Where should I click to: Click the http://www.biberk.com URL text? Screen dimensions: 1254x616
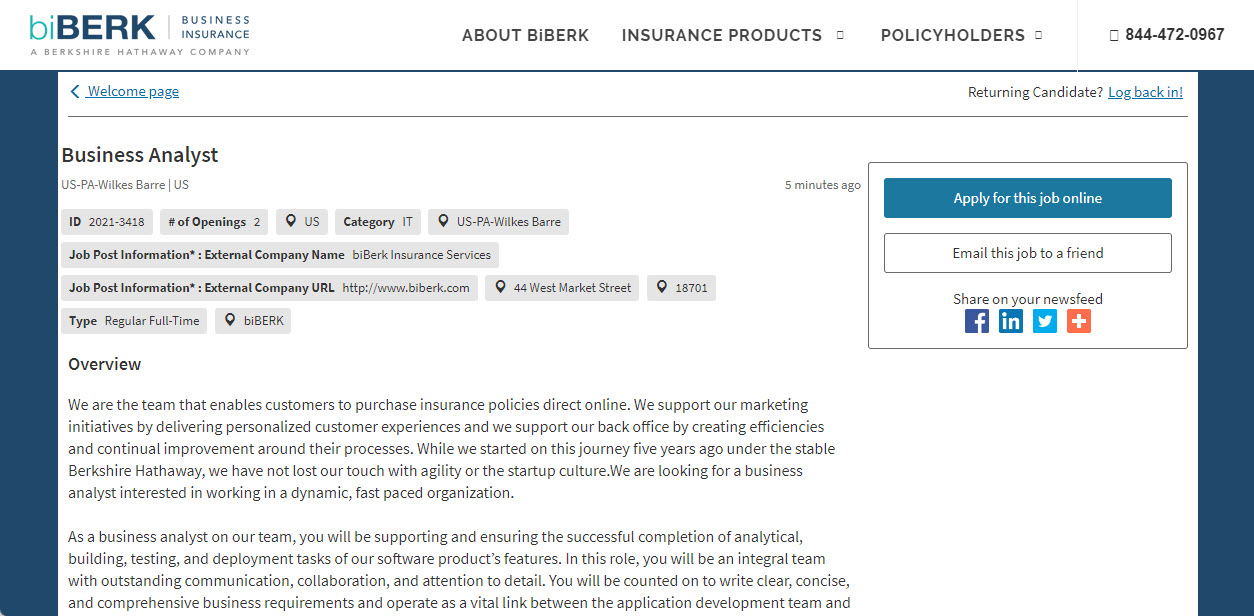point(406,288)
